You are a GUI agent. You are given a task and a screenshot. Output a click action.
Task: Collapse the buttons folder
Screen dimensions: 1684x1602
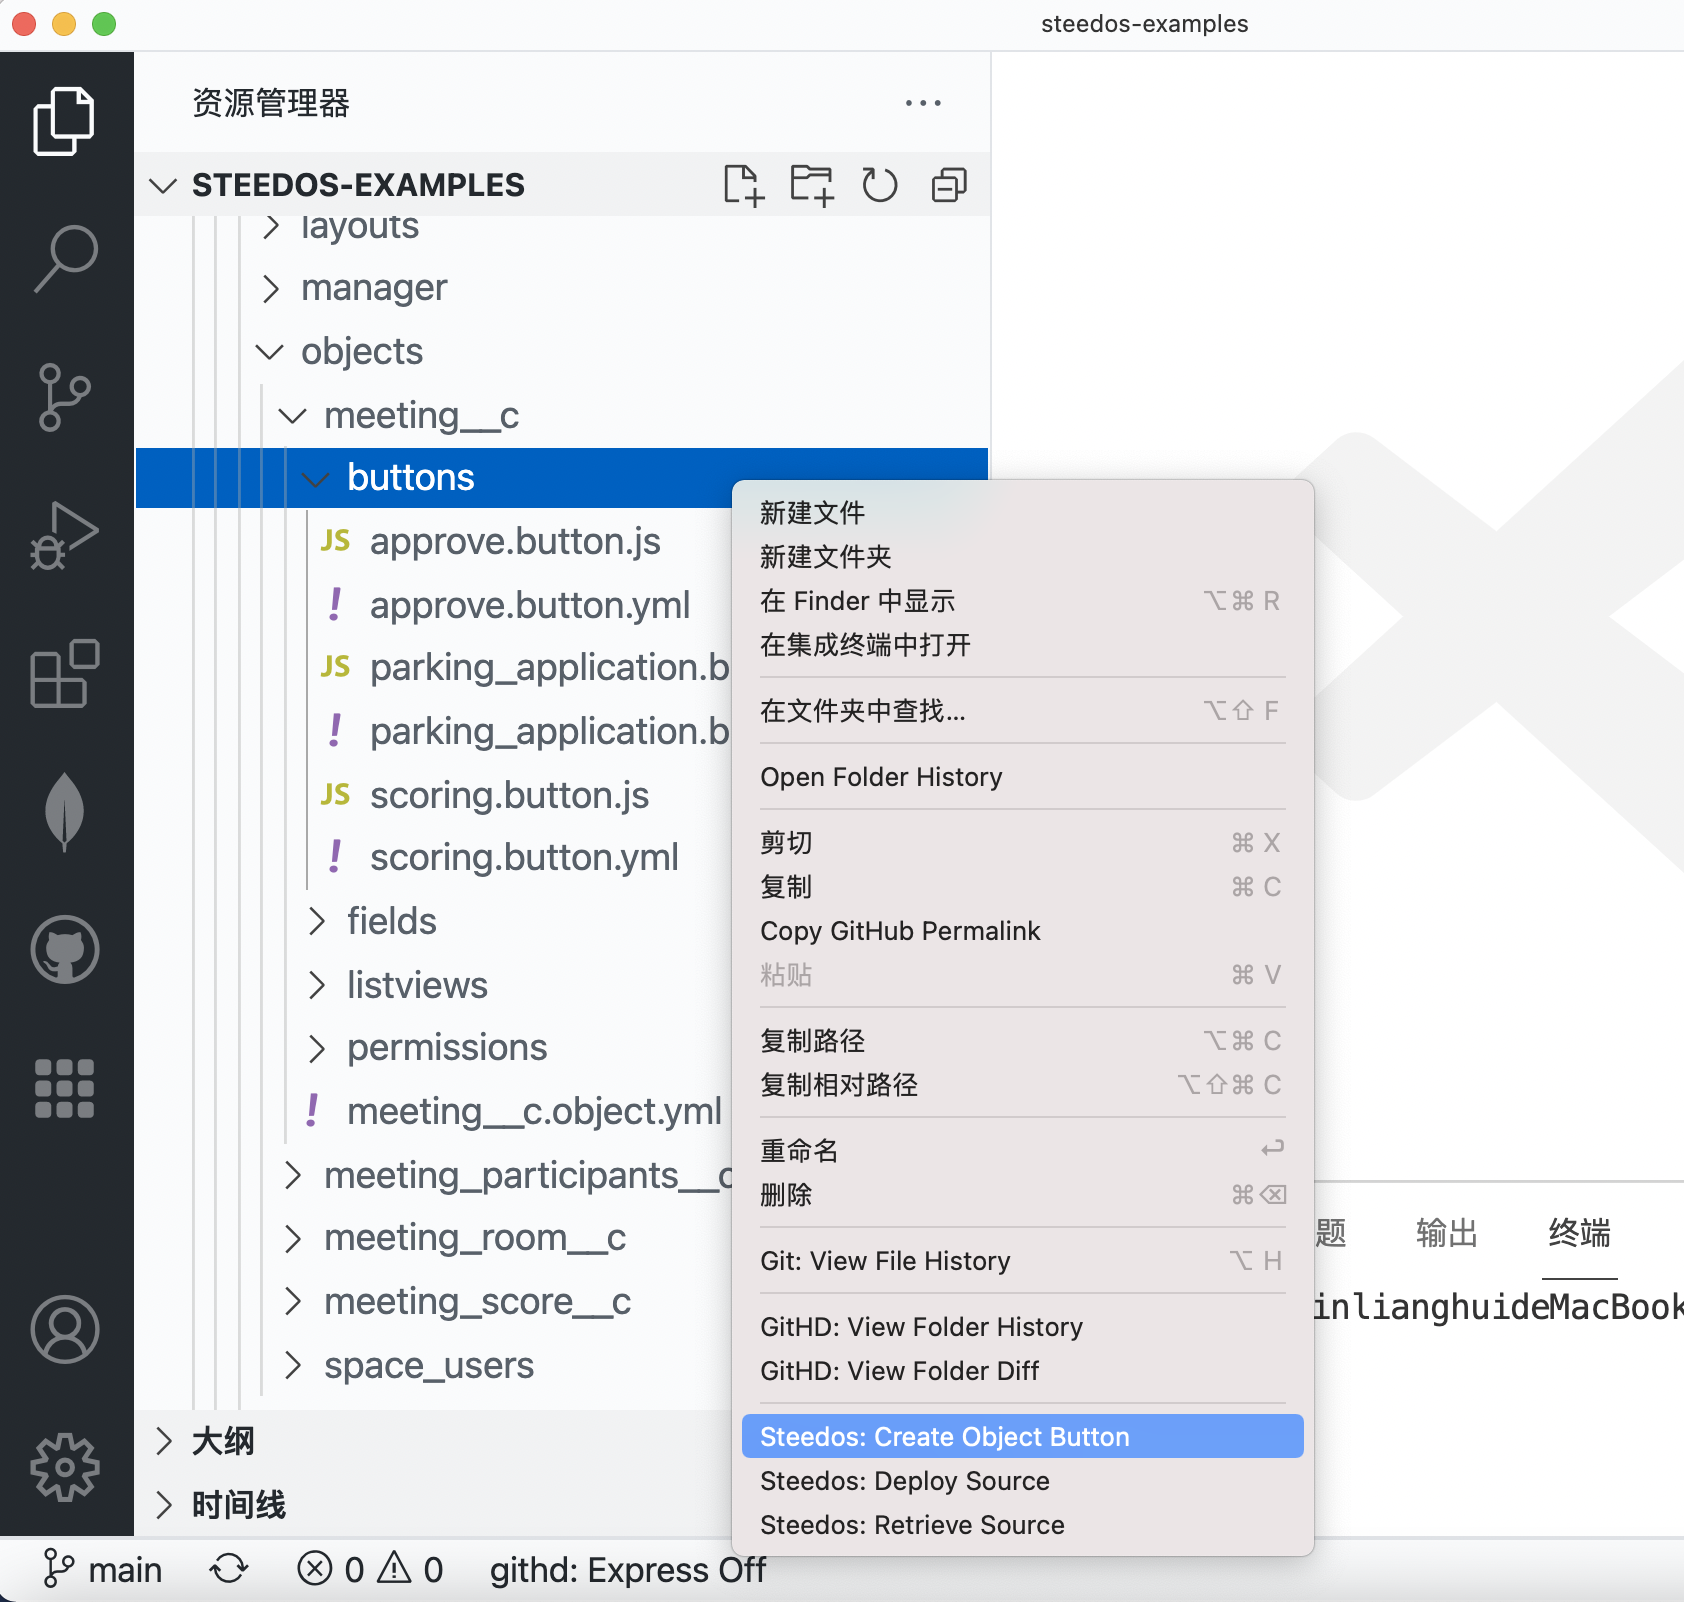(316, 479)
